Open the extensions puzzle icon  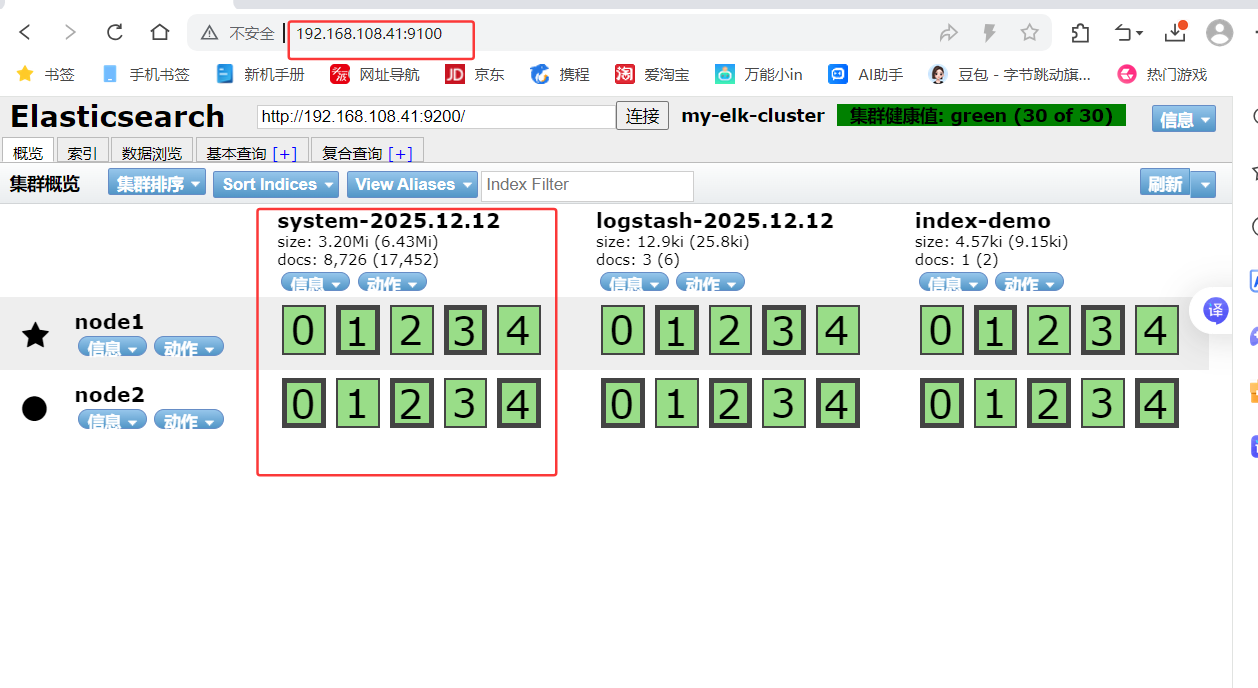click(1080, 33)
